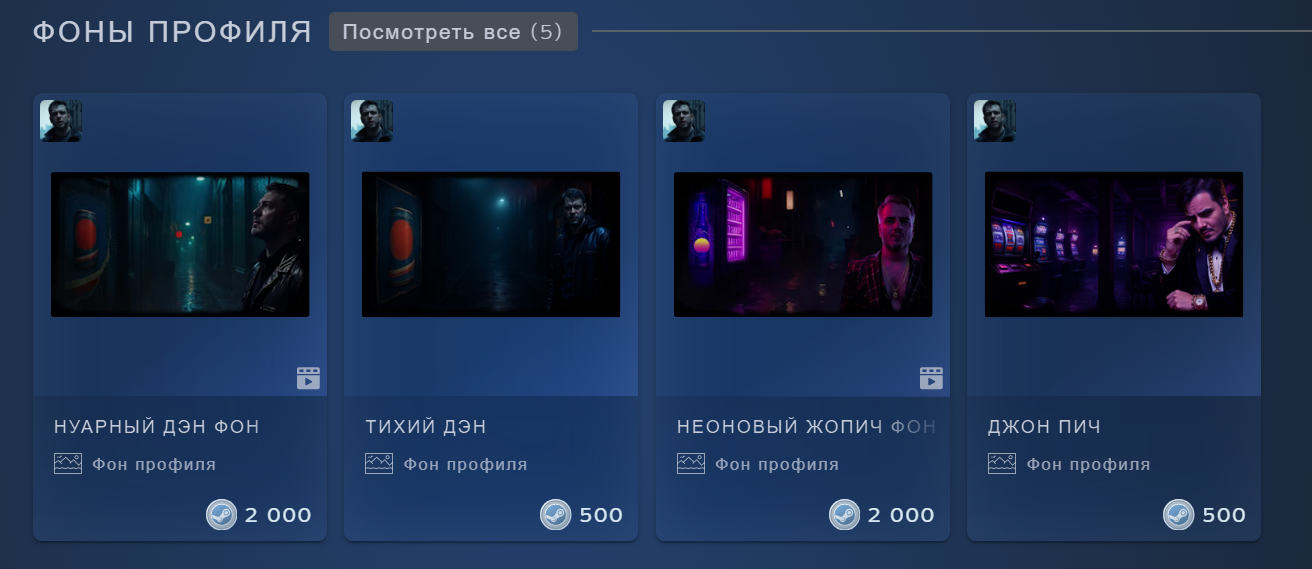
Task: Open Посмотреть все (5) button
Action: coord(453,32)
